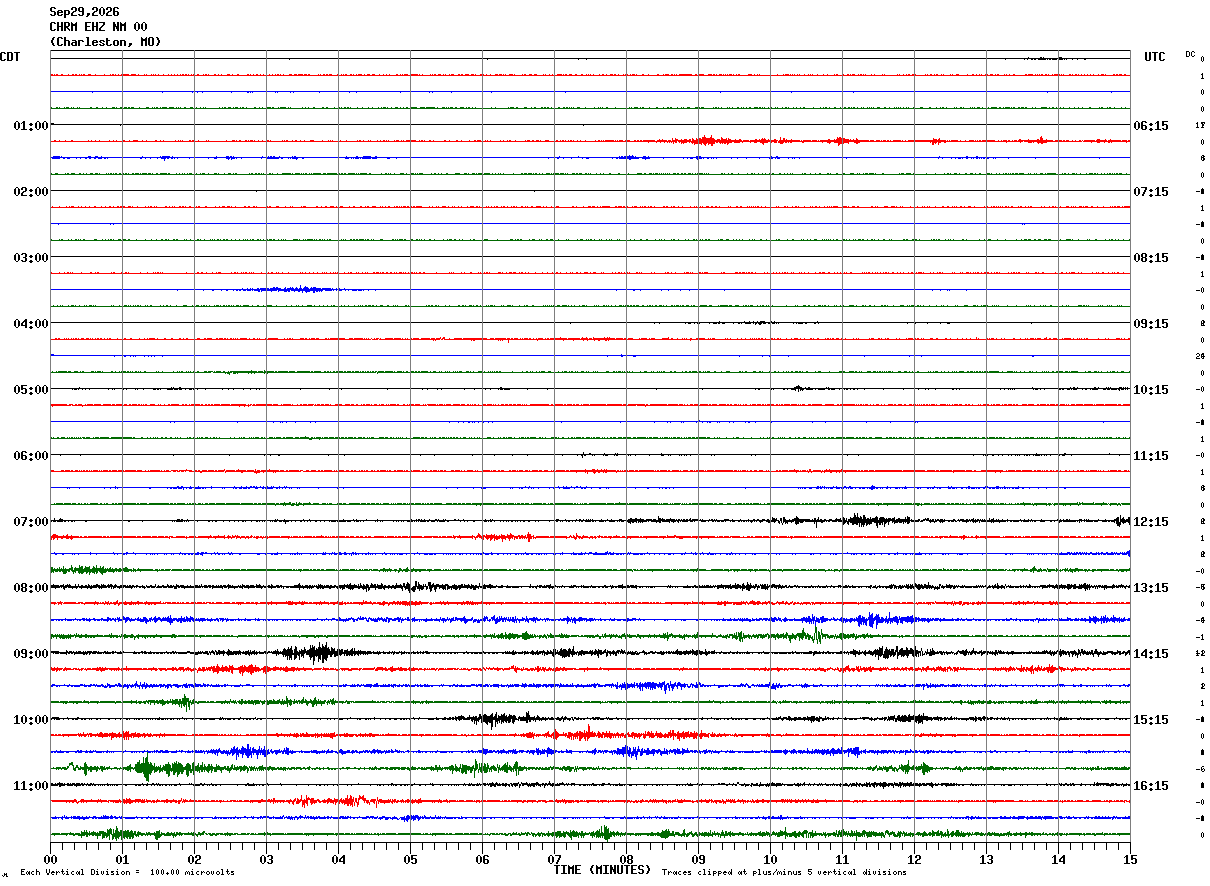Viewport: 1210px width, 886px height.
Task: Select the Sep29,2026 date header
Action: point(84,12)
